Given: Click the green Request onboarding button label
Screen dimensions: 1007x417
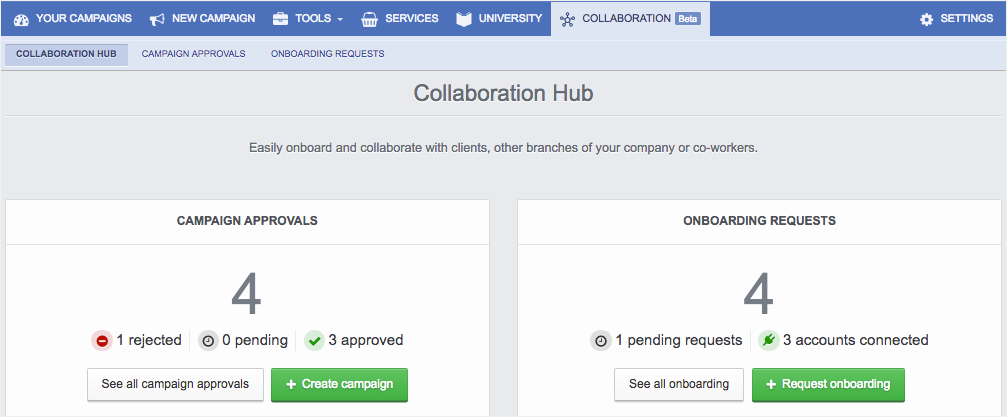Looking at the screenshot, I should [x=836, y=384].
